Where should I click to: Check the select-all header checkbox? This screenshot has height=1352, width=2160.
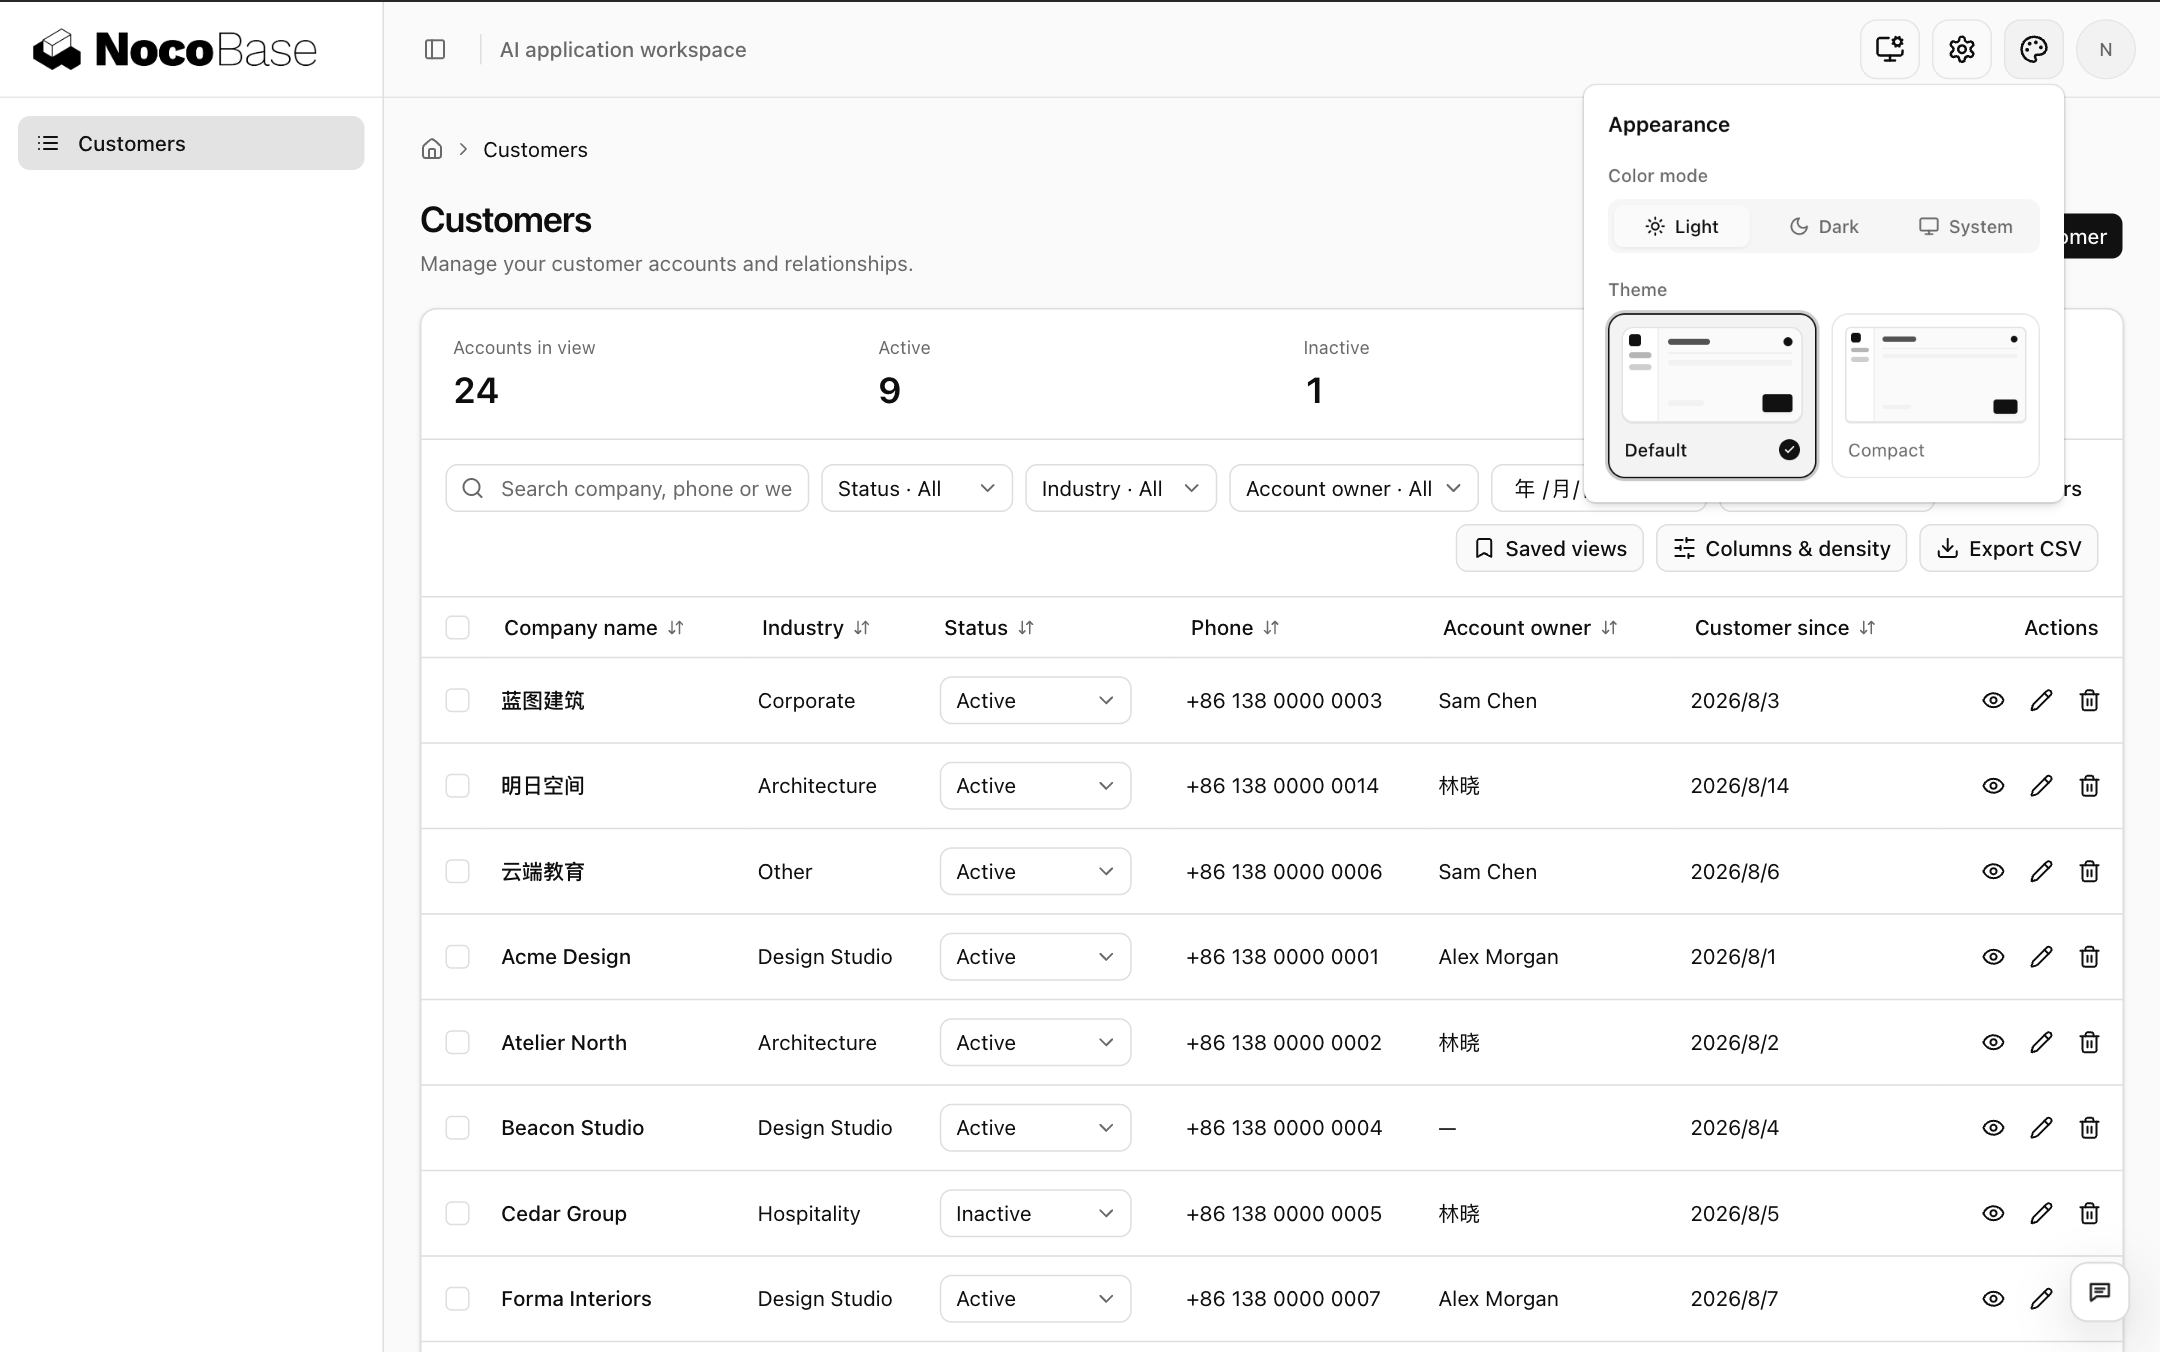point(457,628)
